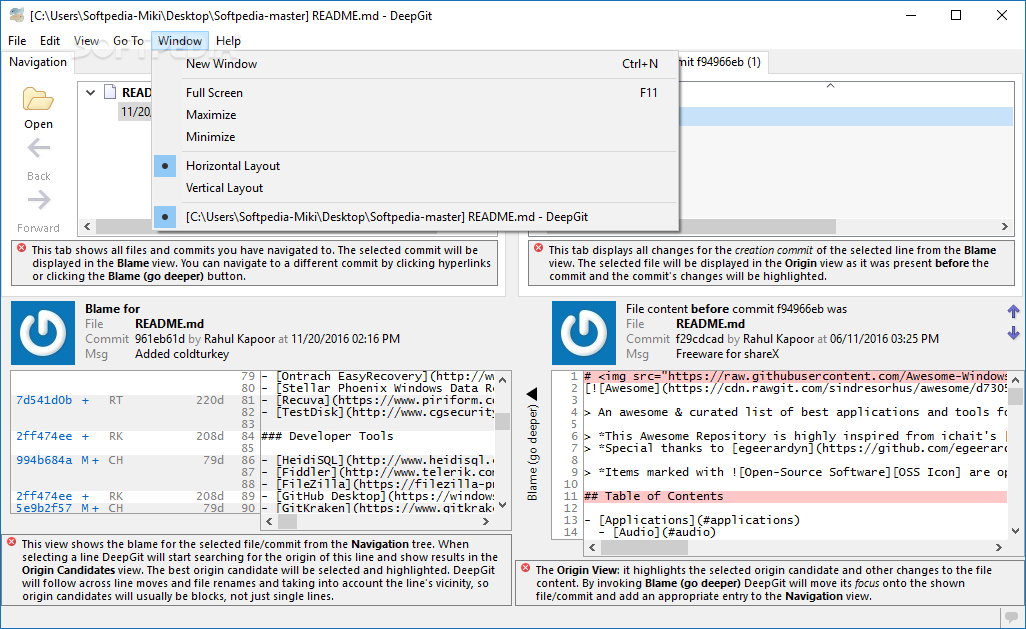Click the Open folder icon
1026x629 pixels.
38,99
